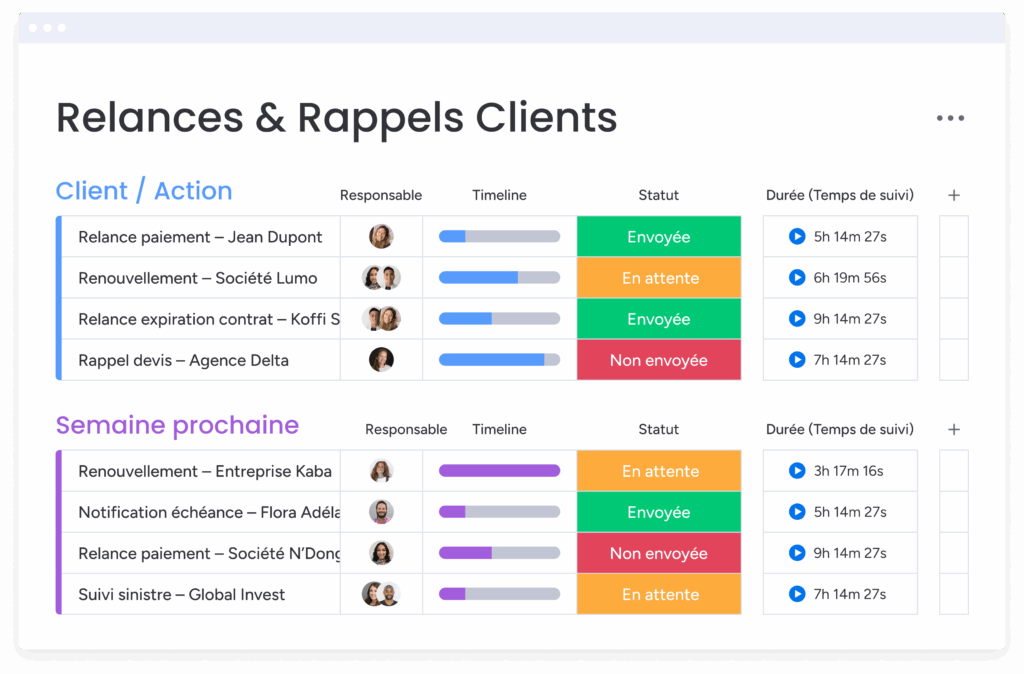Image resolution: width=1024 pixels, height=674 pixels.
Task: Open the responsible avatar for Jean Dupont row
Action: click(381, 236)
